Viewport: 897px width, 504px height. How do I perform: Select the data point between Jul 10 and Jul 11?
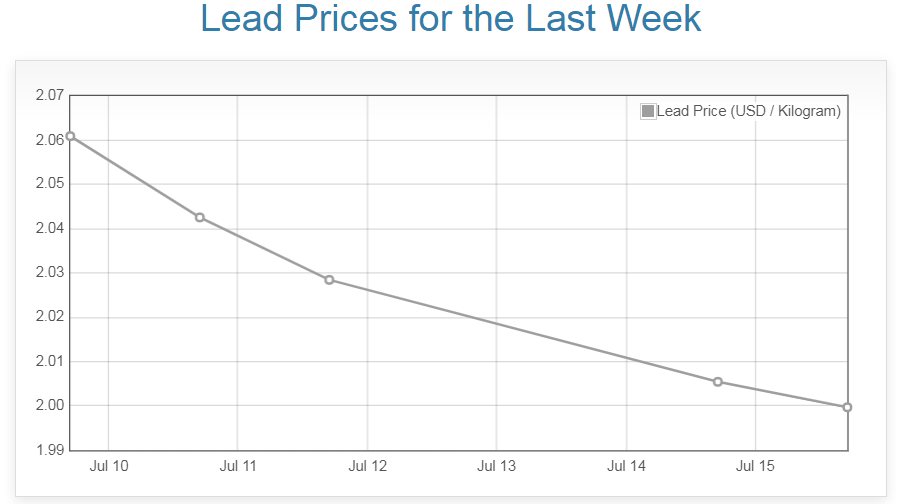pyautogui.click(x=200, y=217)
